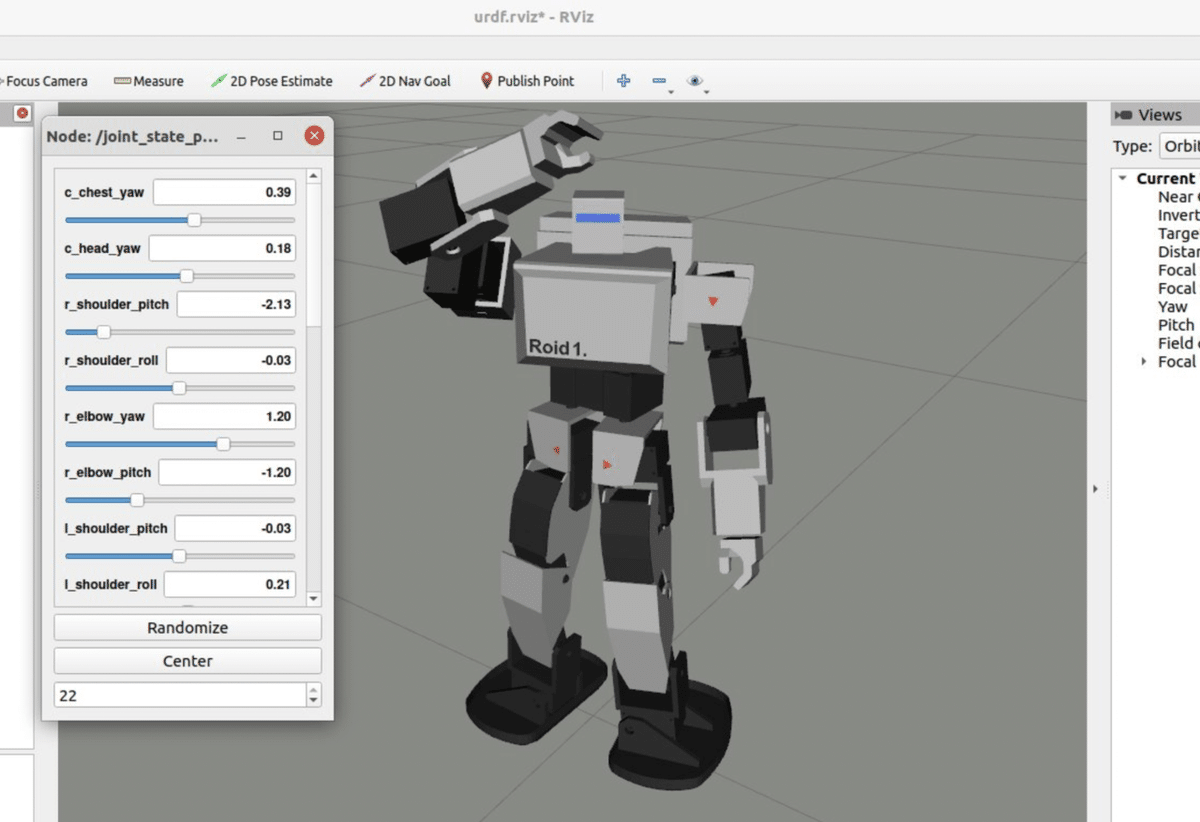Open the view Type dropdown showing Orbit

[1180, 147]
